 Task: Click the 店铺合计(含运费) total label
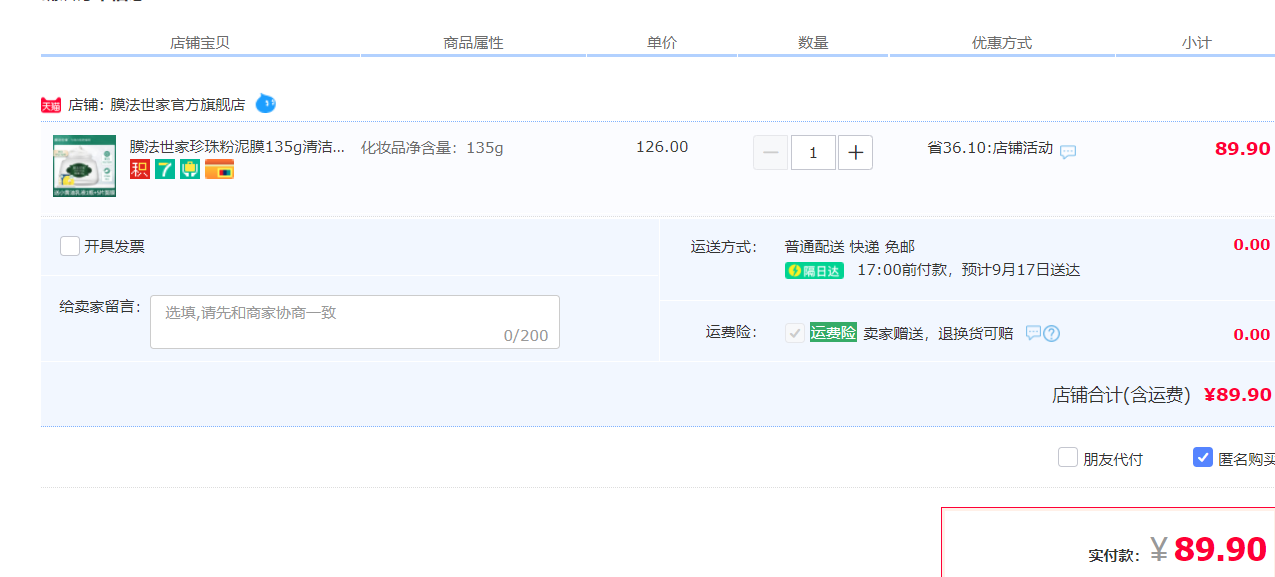[1121, 395]
